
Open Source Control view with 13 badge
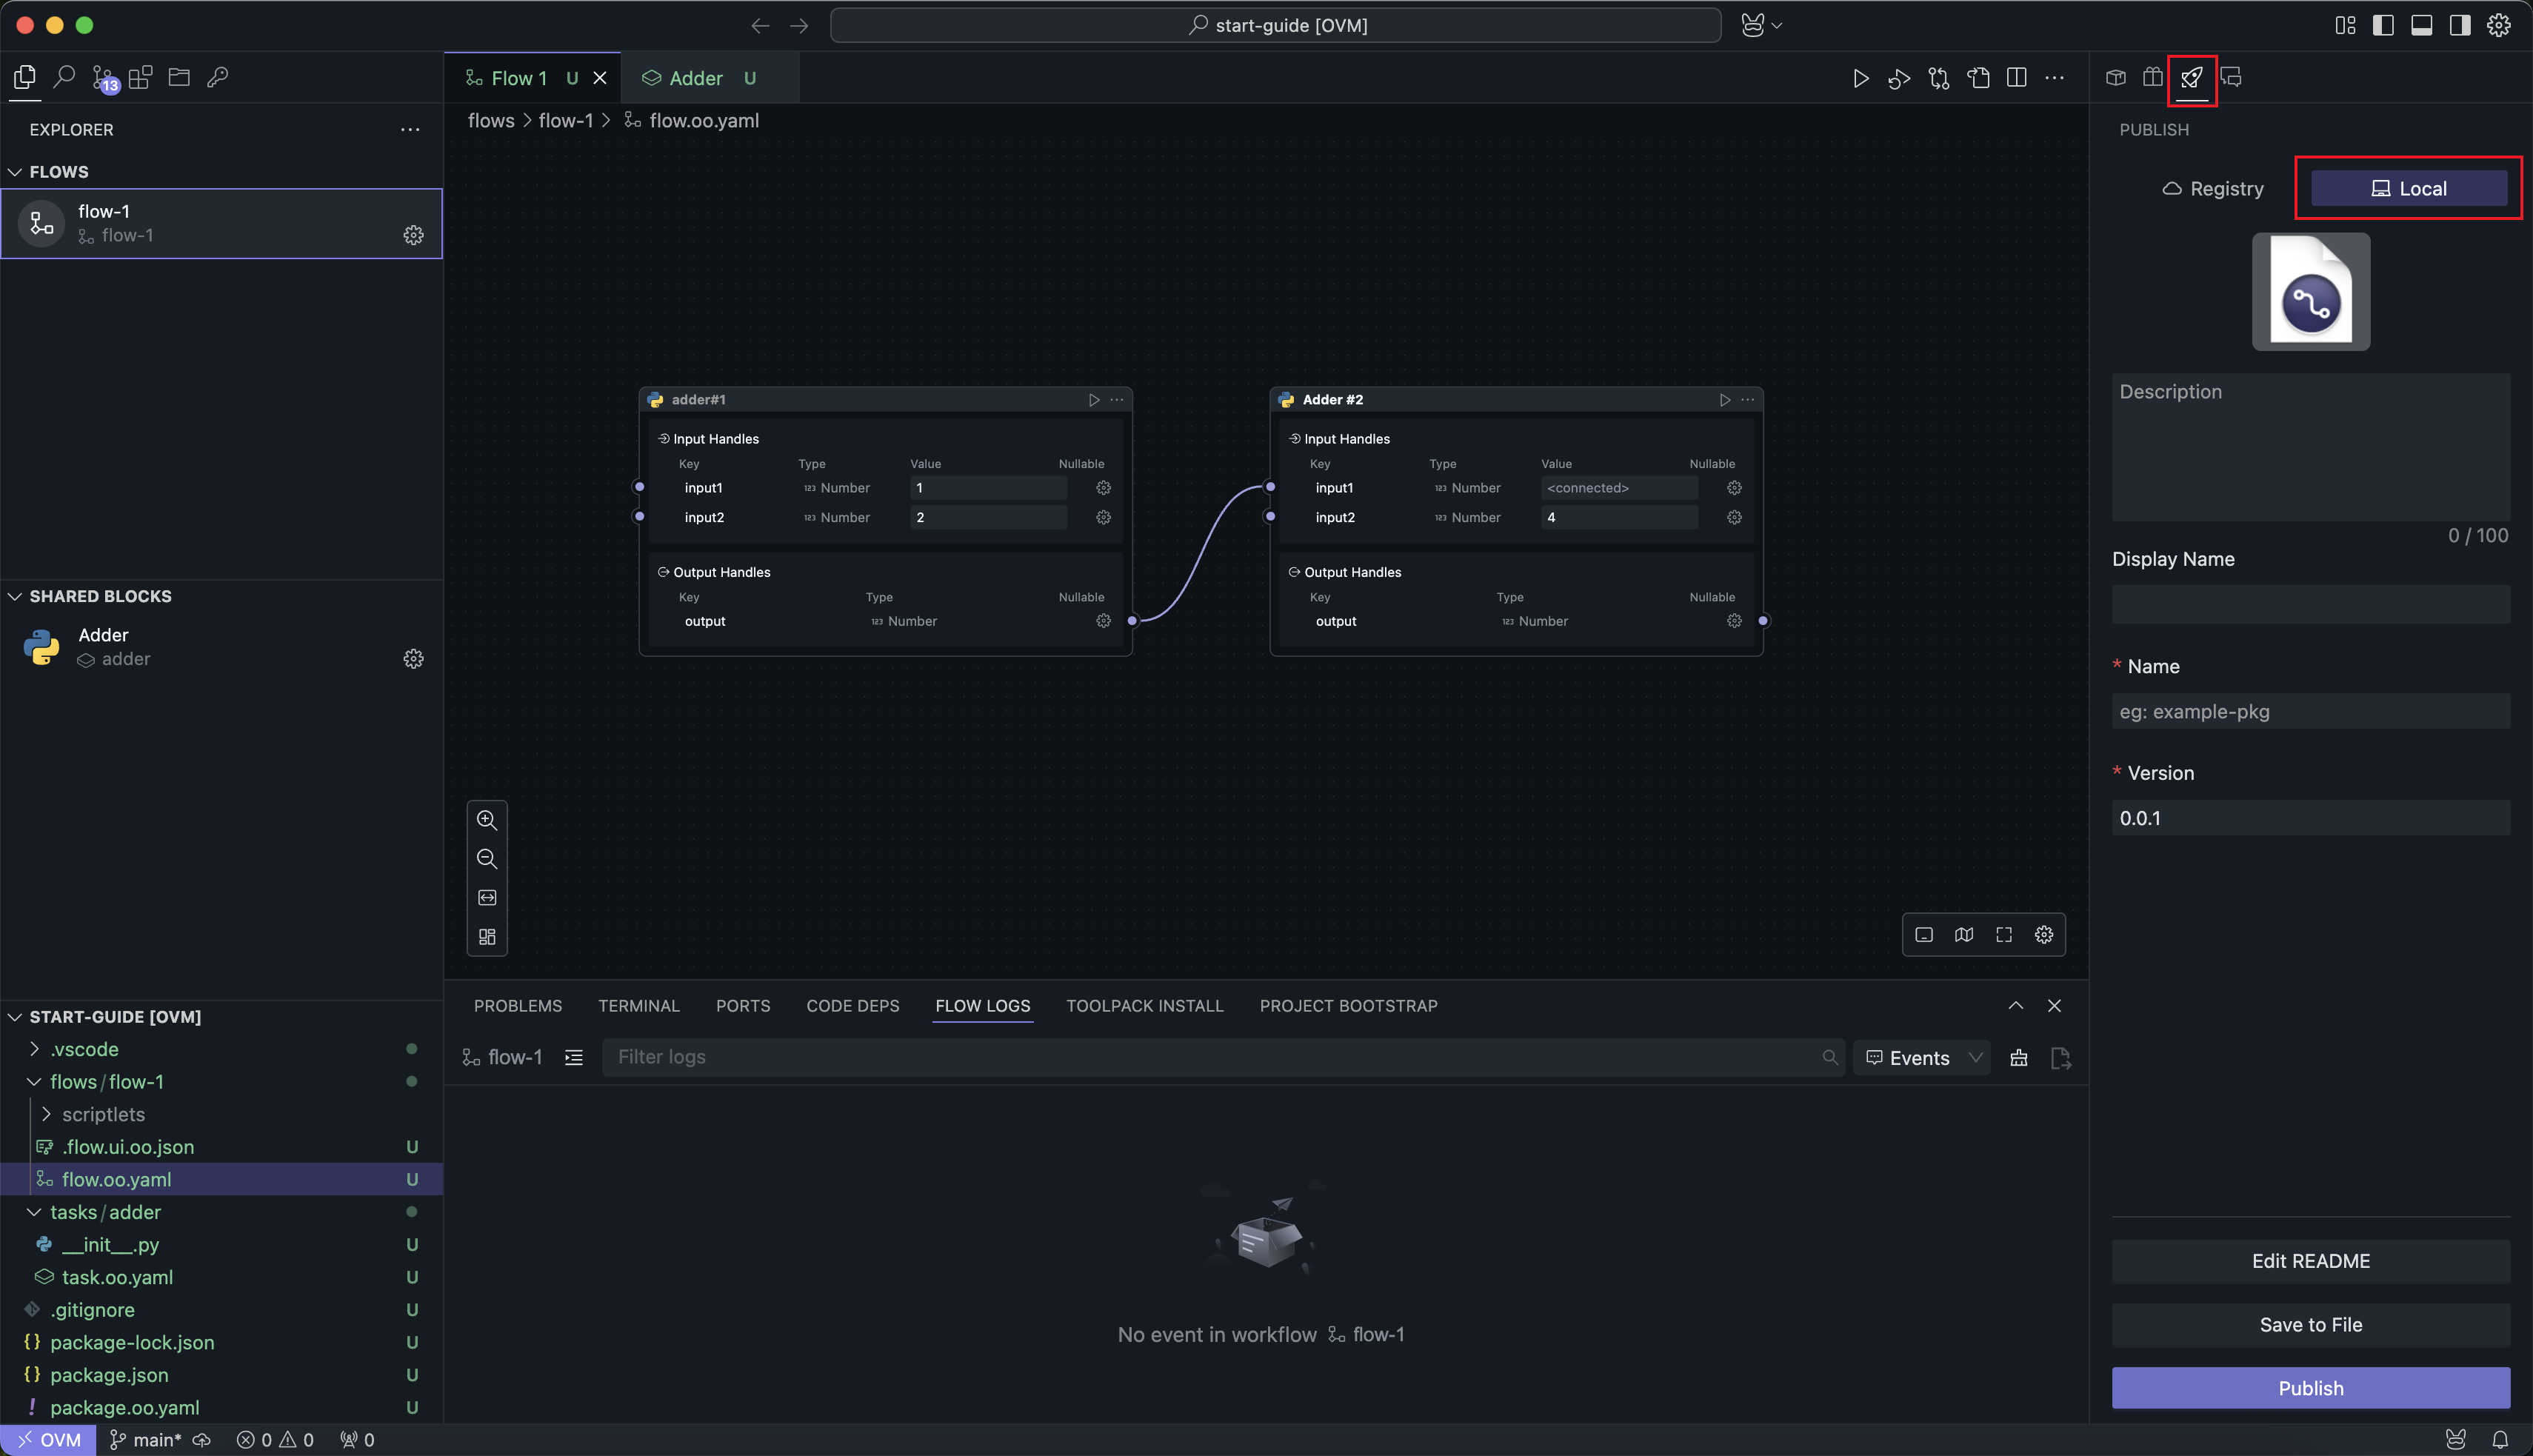(x=104, y=78)
